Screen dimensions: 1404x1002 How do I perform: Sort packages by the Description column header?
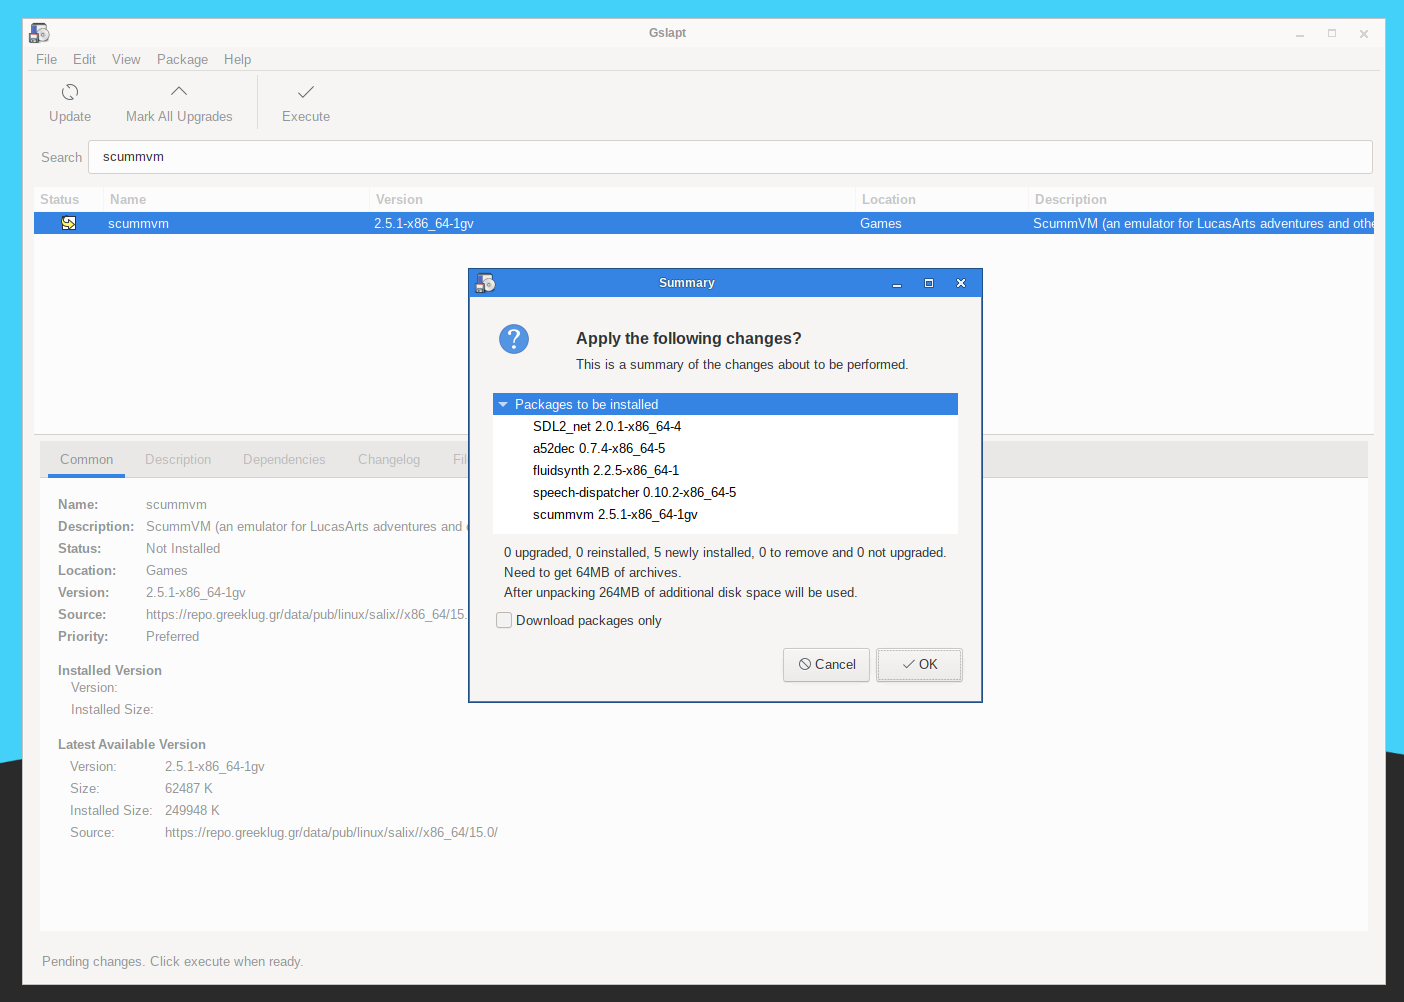pyautogui.click(x=1200, y=199)
